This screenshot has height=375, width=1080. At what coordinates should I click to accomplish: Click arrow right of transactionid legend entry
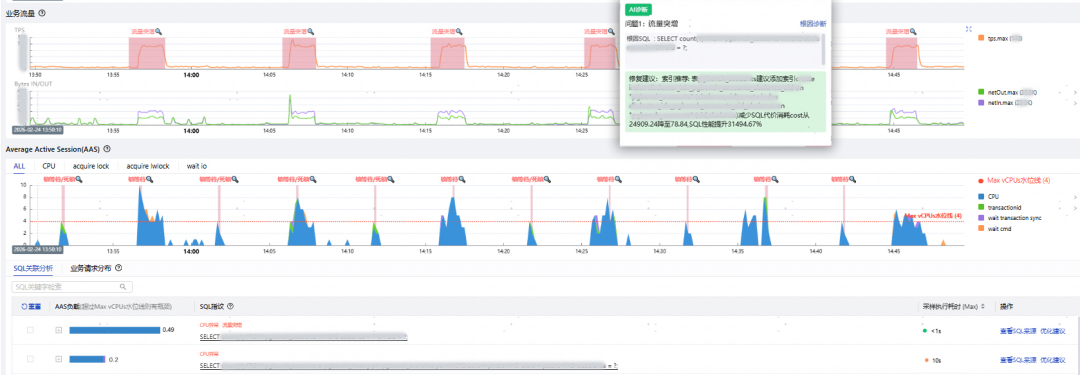[x=1076, y=207]
